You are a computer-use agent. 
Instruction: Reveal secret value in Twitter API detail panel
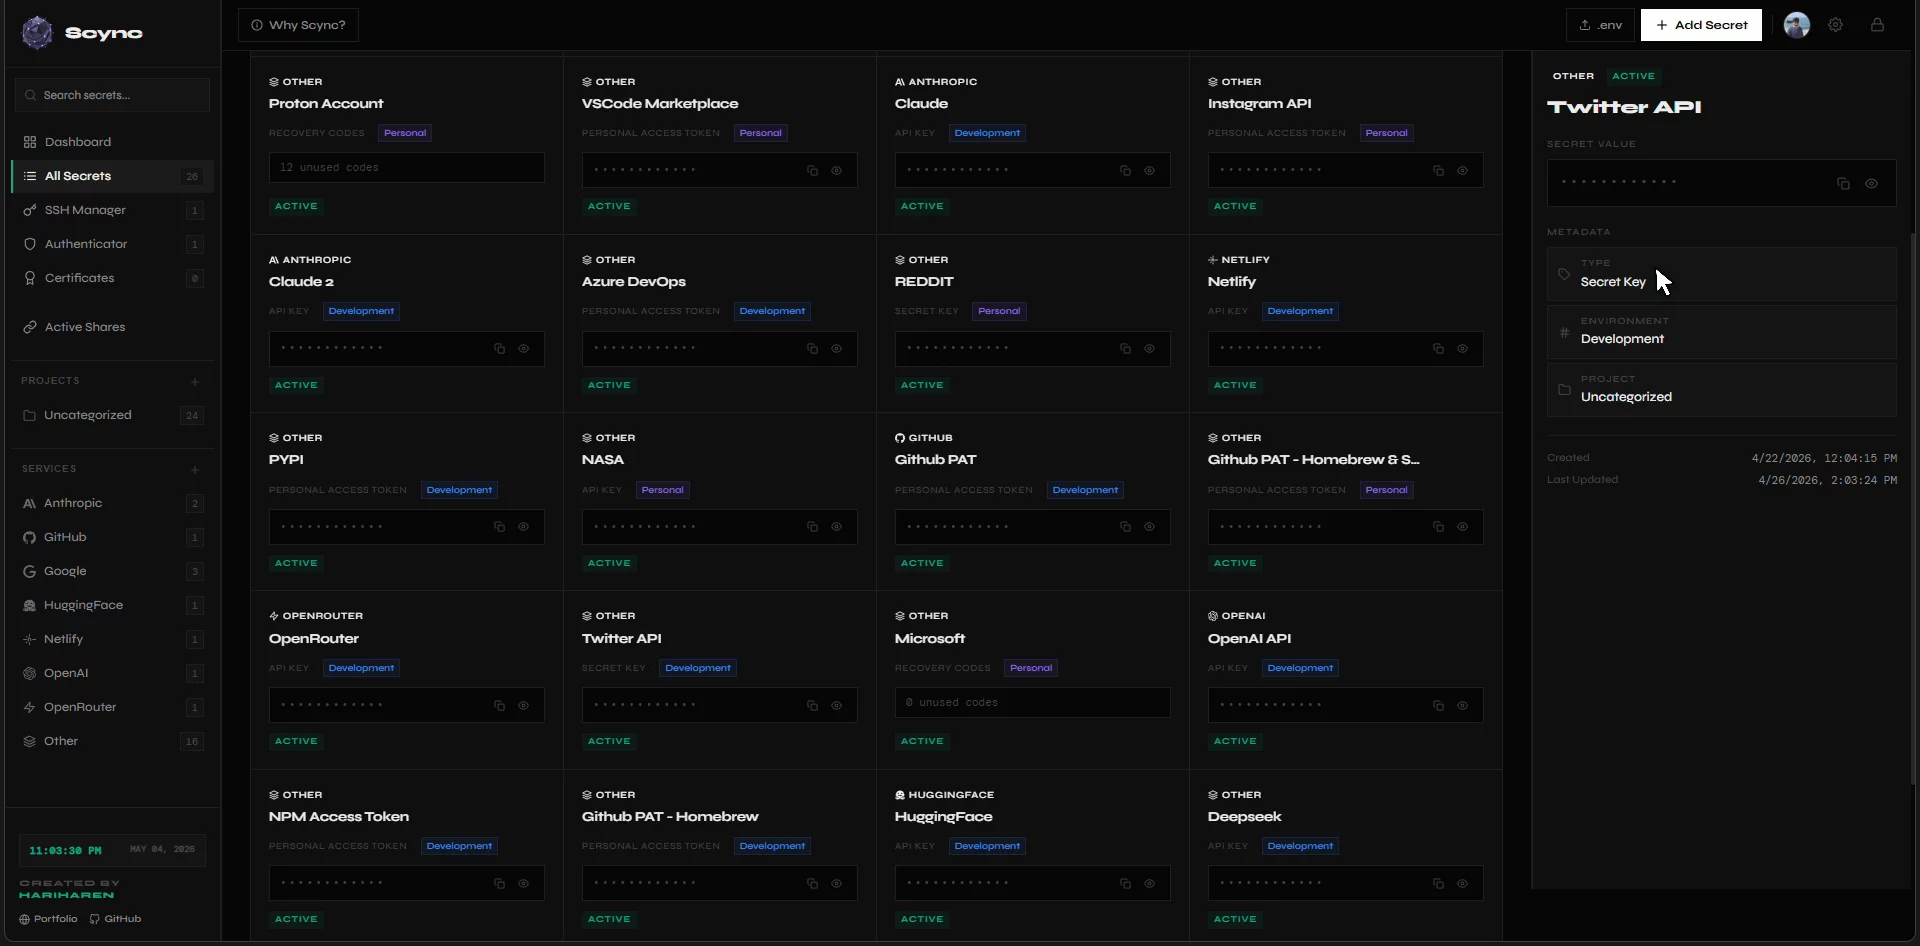pyautogui.click(x=1871, y=184)
